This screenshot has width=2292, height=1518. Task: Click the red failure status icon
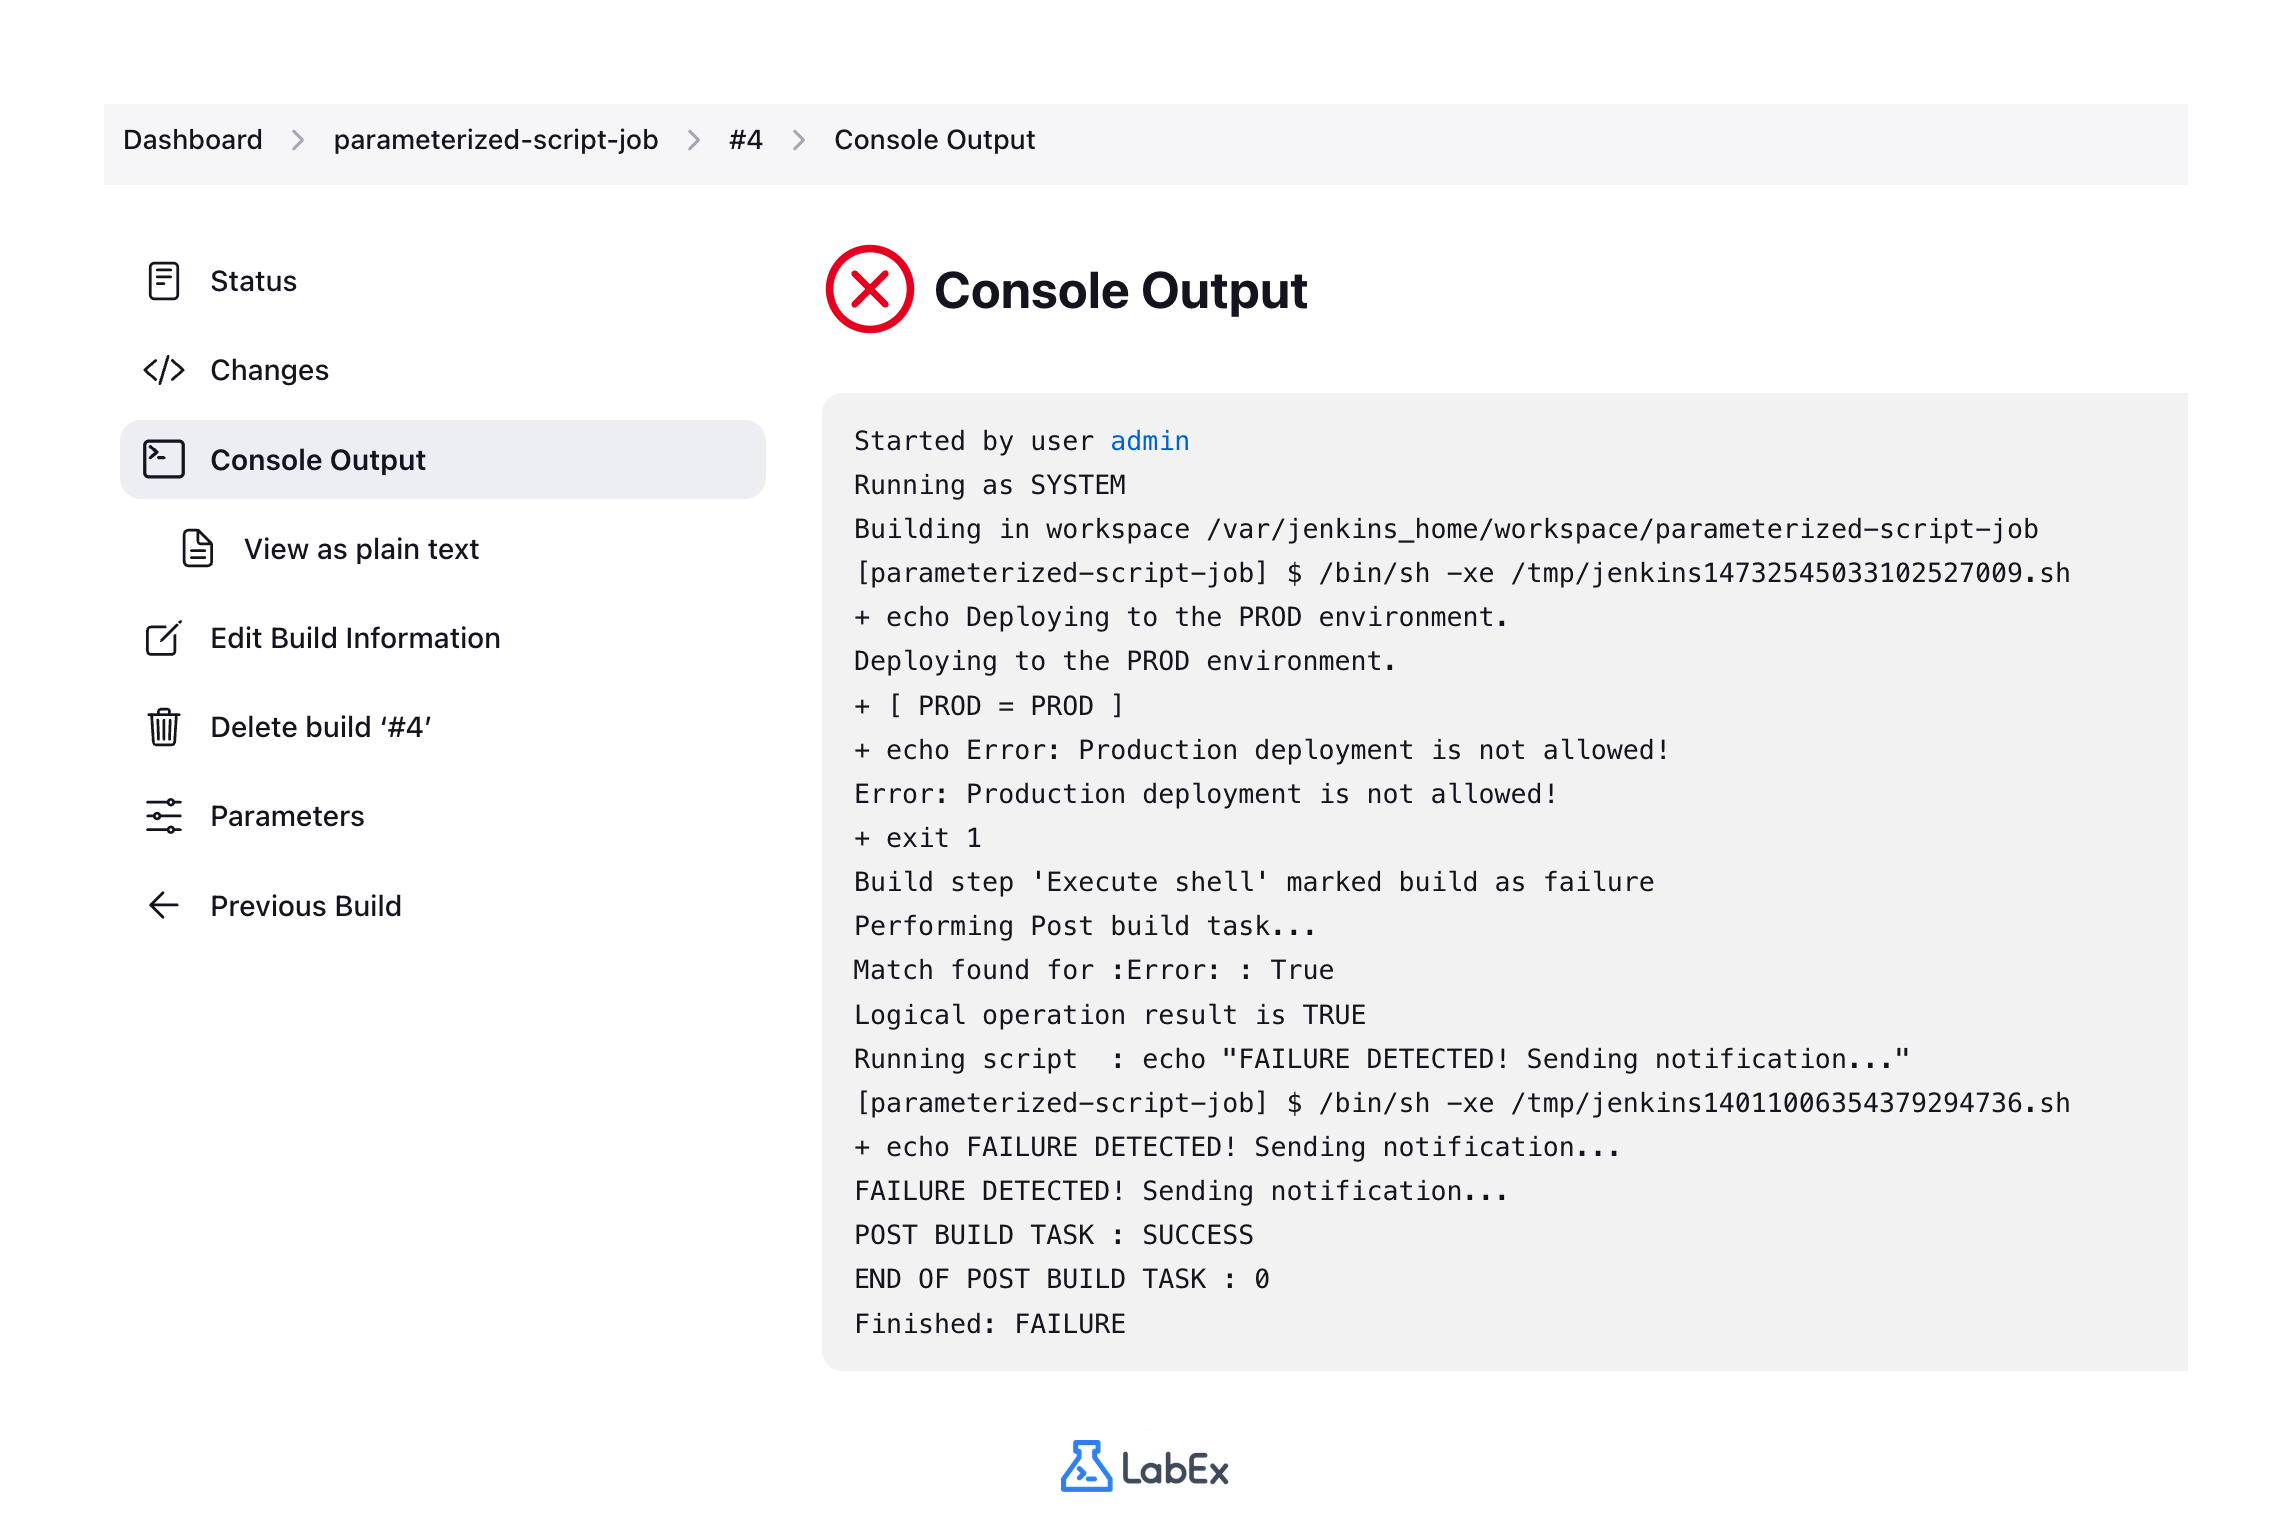pos(870,290)
